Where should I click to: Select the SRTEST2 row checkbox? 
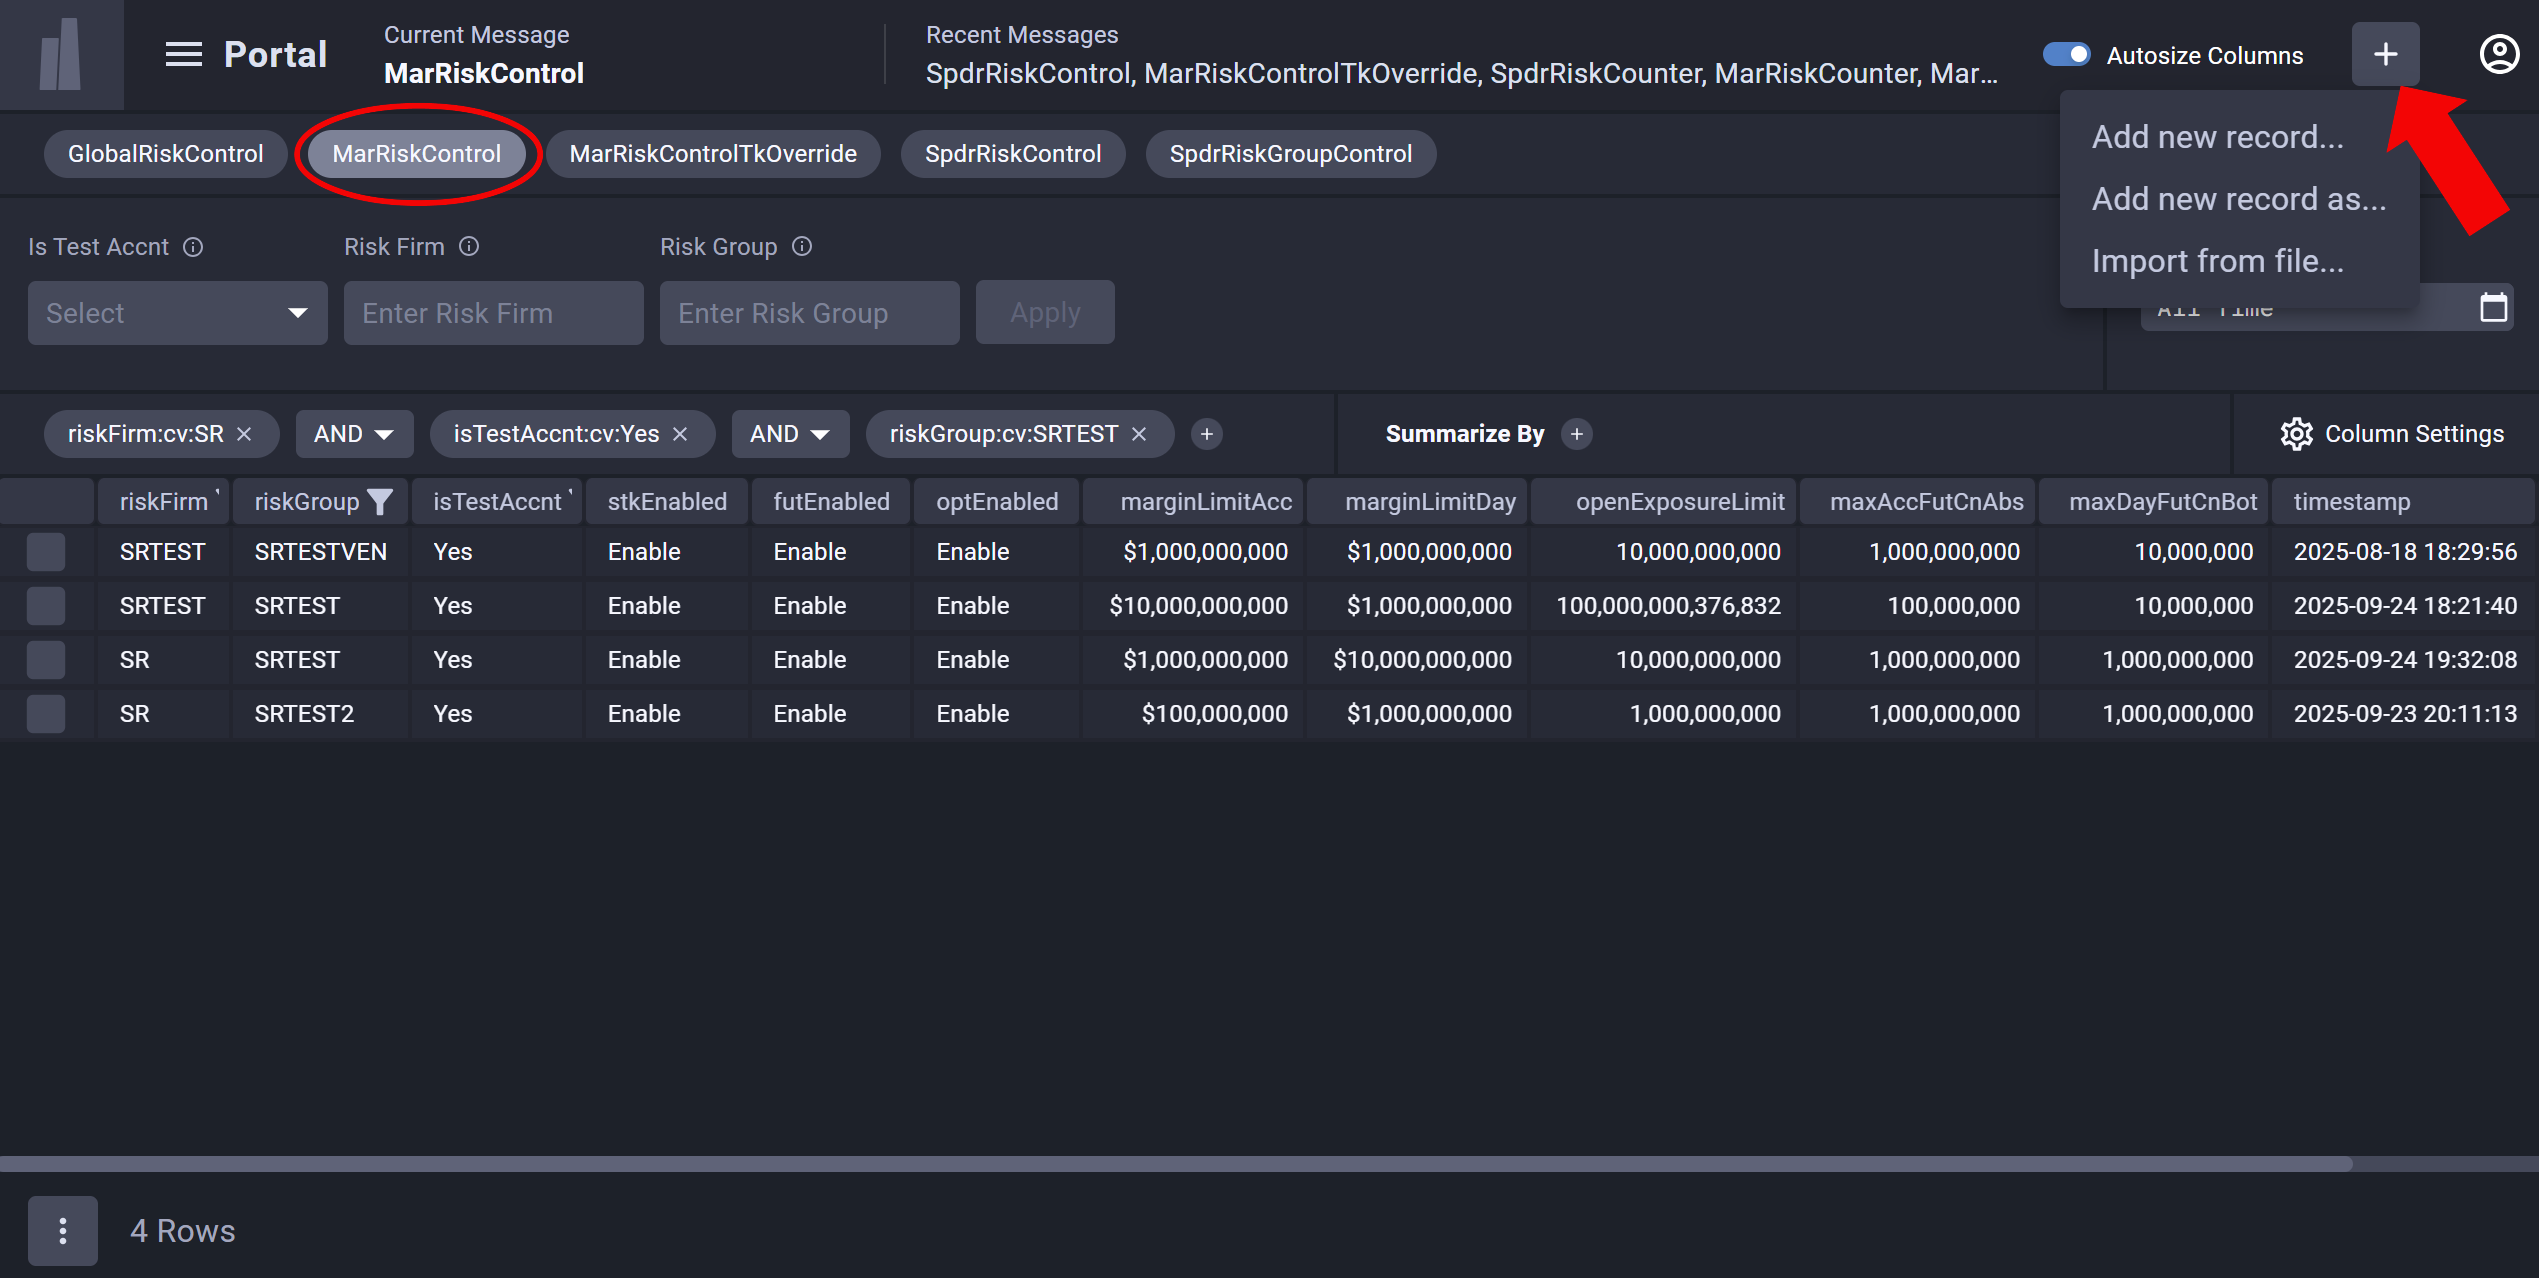[46, 714]
